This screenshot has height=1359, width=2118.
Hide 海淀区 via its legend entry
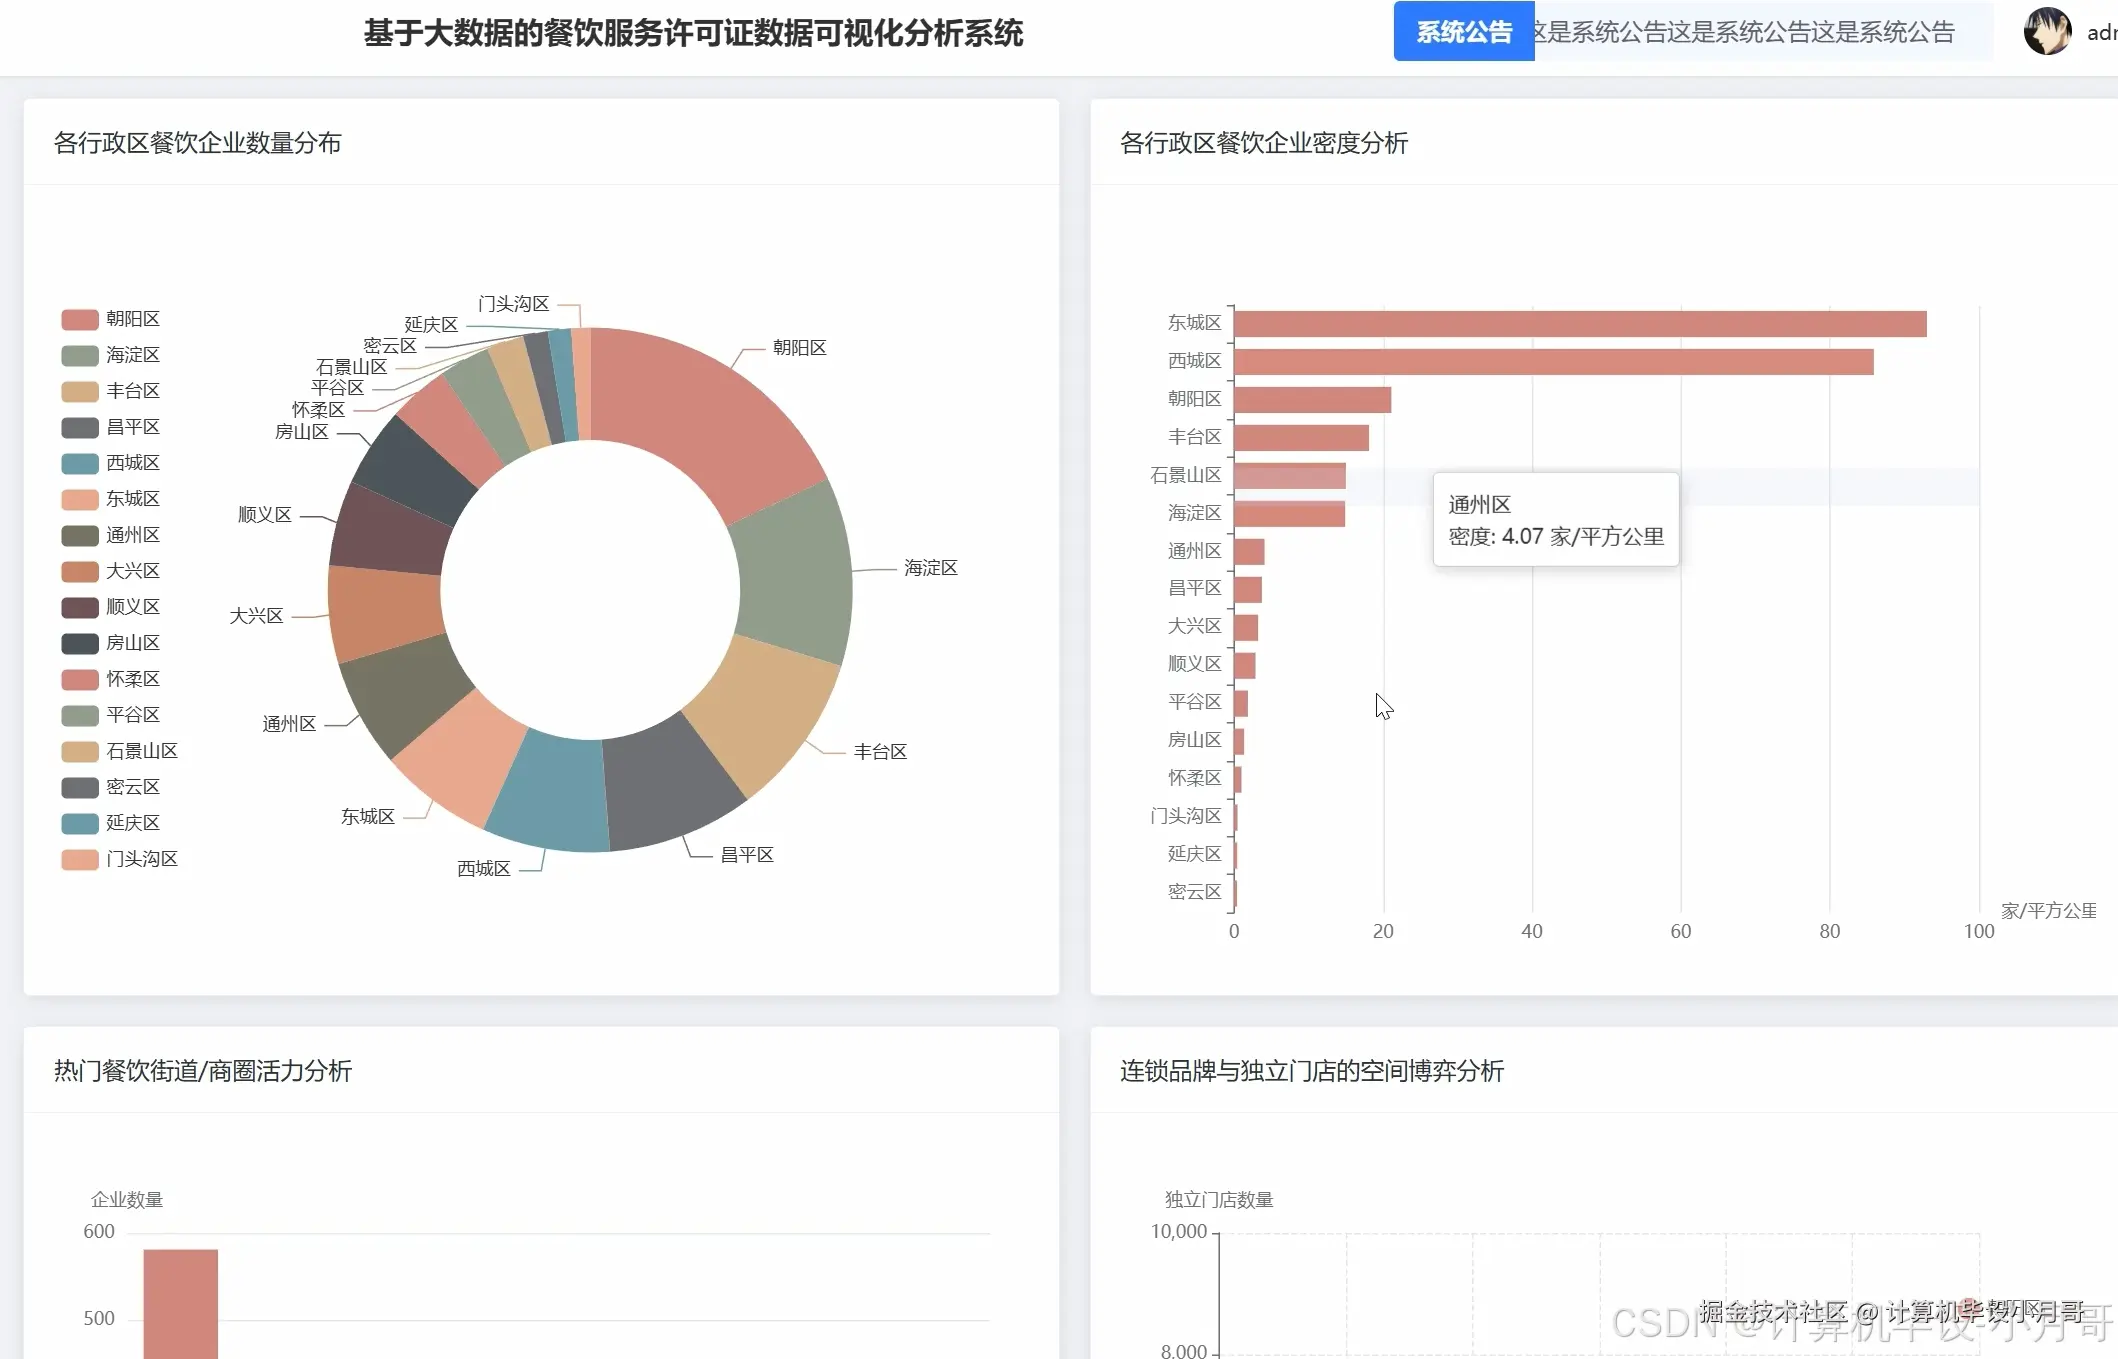(110, 354)
